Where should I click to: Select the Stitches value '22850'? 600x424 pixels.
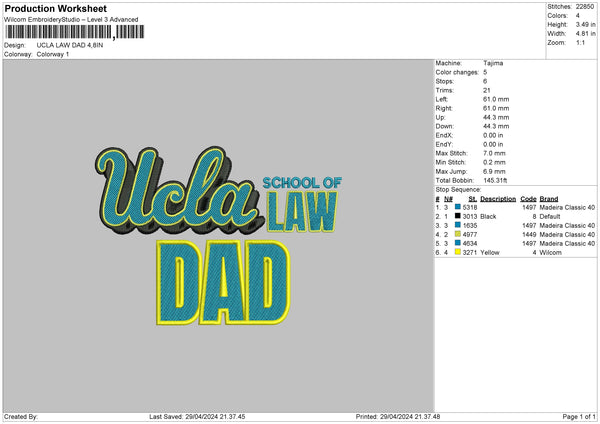[585, 7]
